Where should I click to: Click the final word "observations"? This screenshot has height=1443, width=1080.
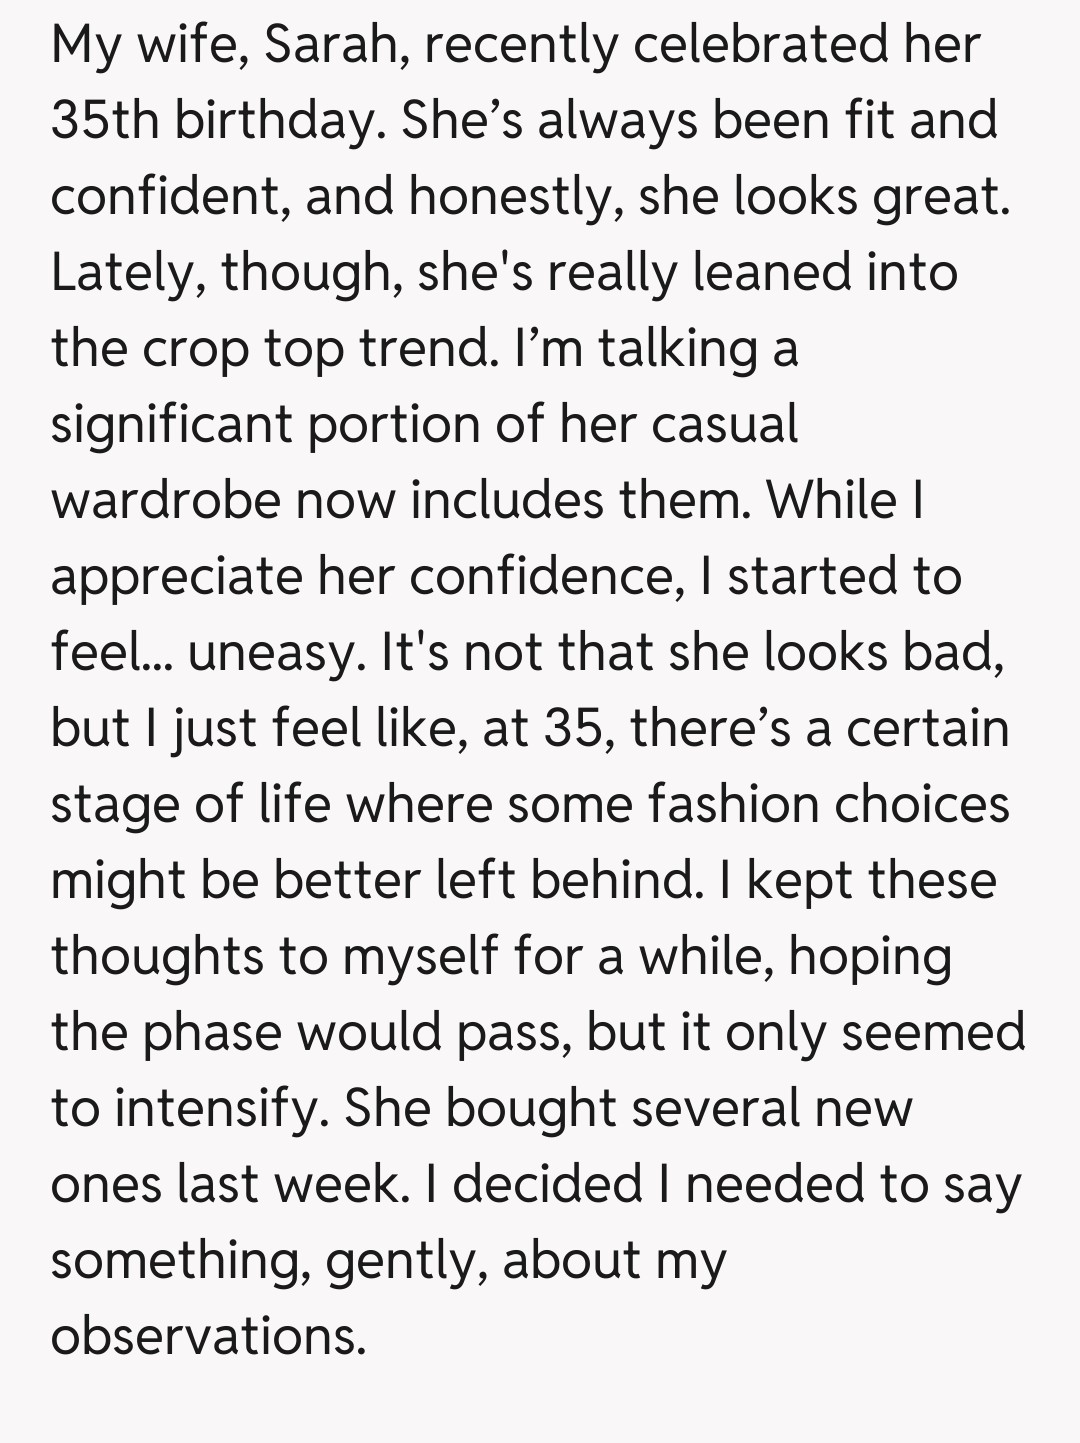pos(207,1336)
